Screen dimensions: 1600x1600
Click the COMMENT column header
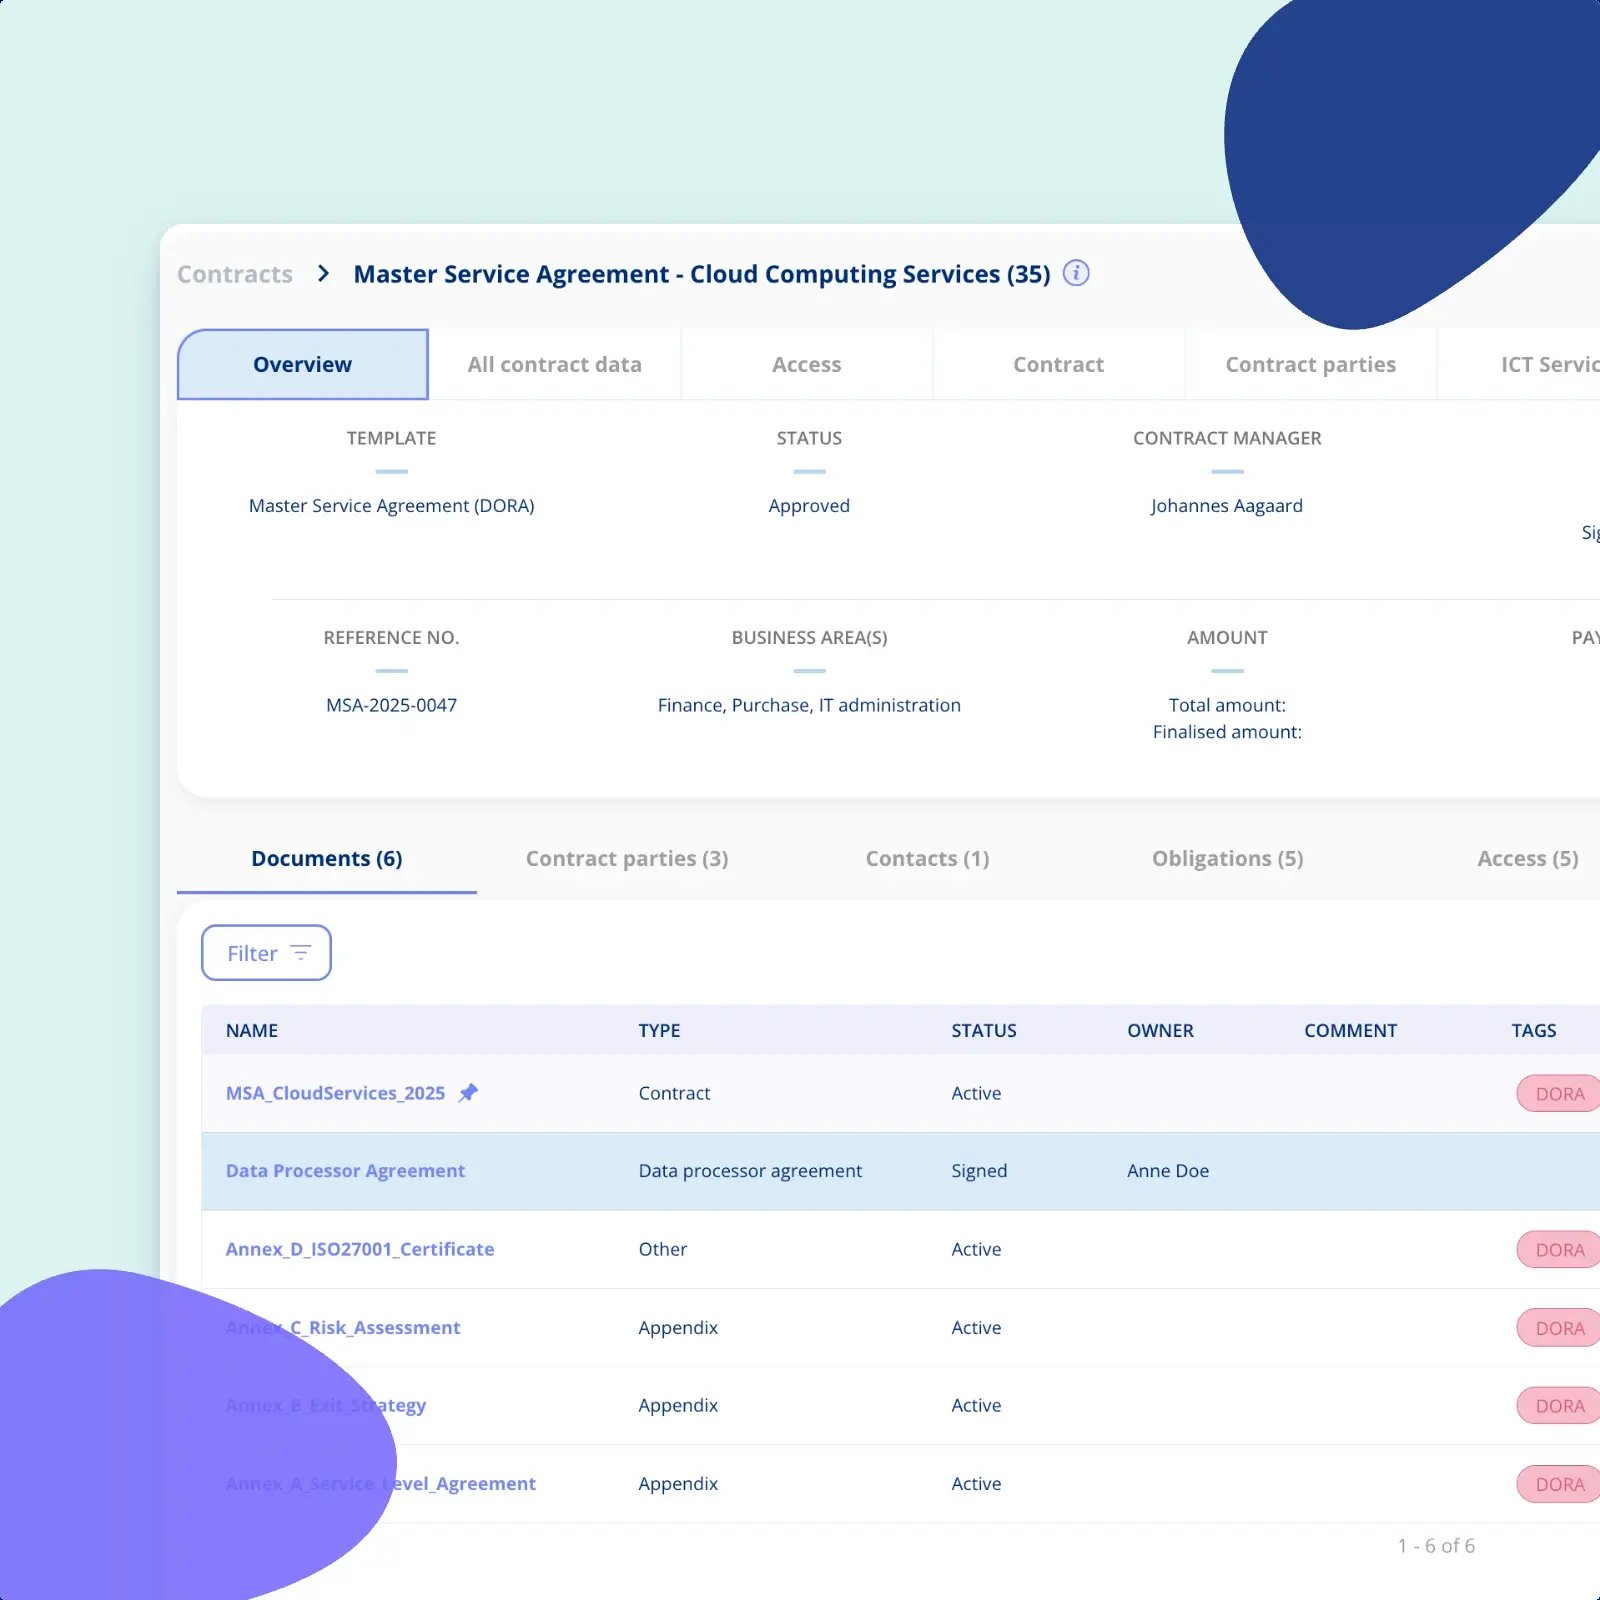pyautogui.click(x=1350, y=1030)
